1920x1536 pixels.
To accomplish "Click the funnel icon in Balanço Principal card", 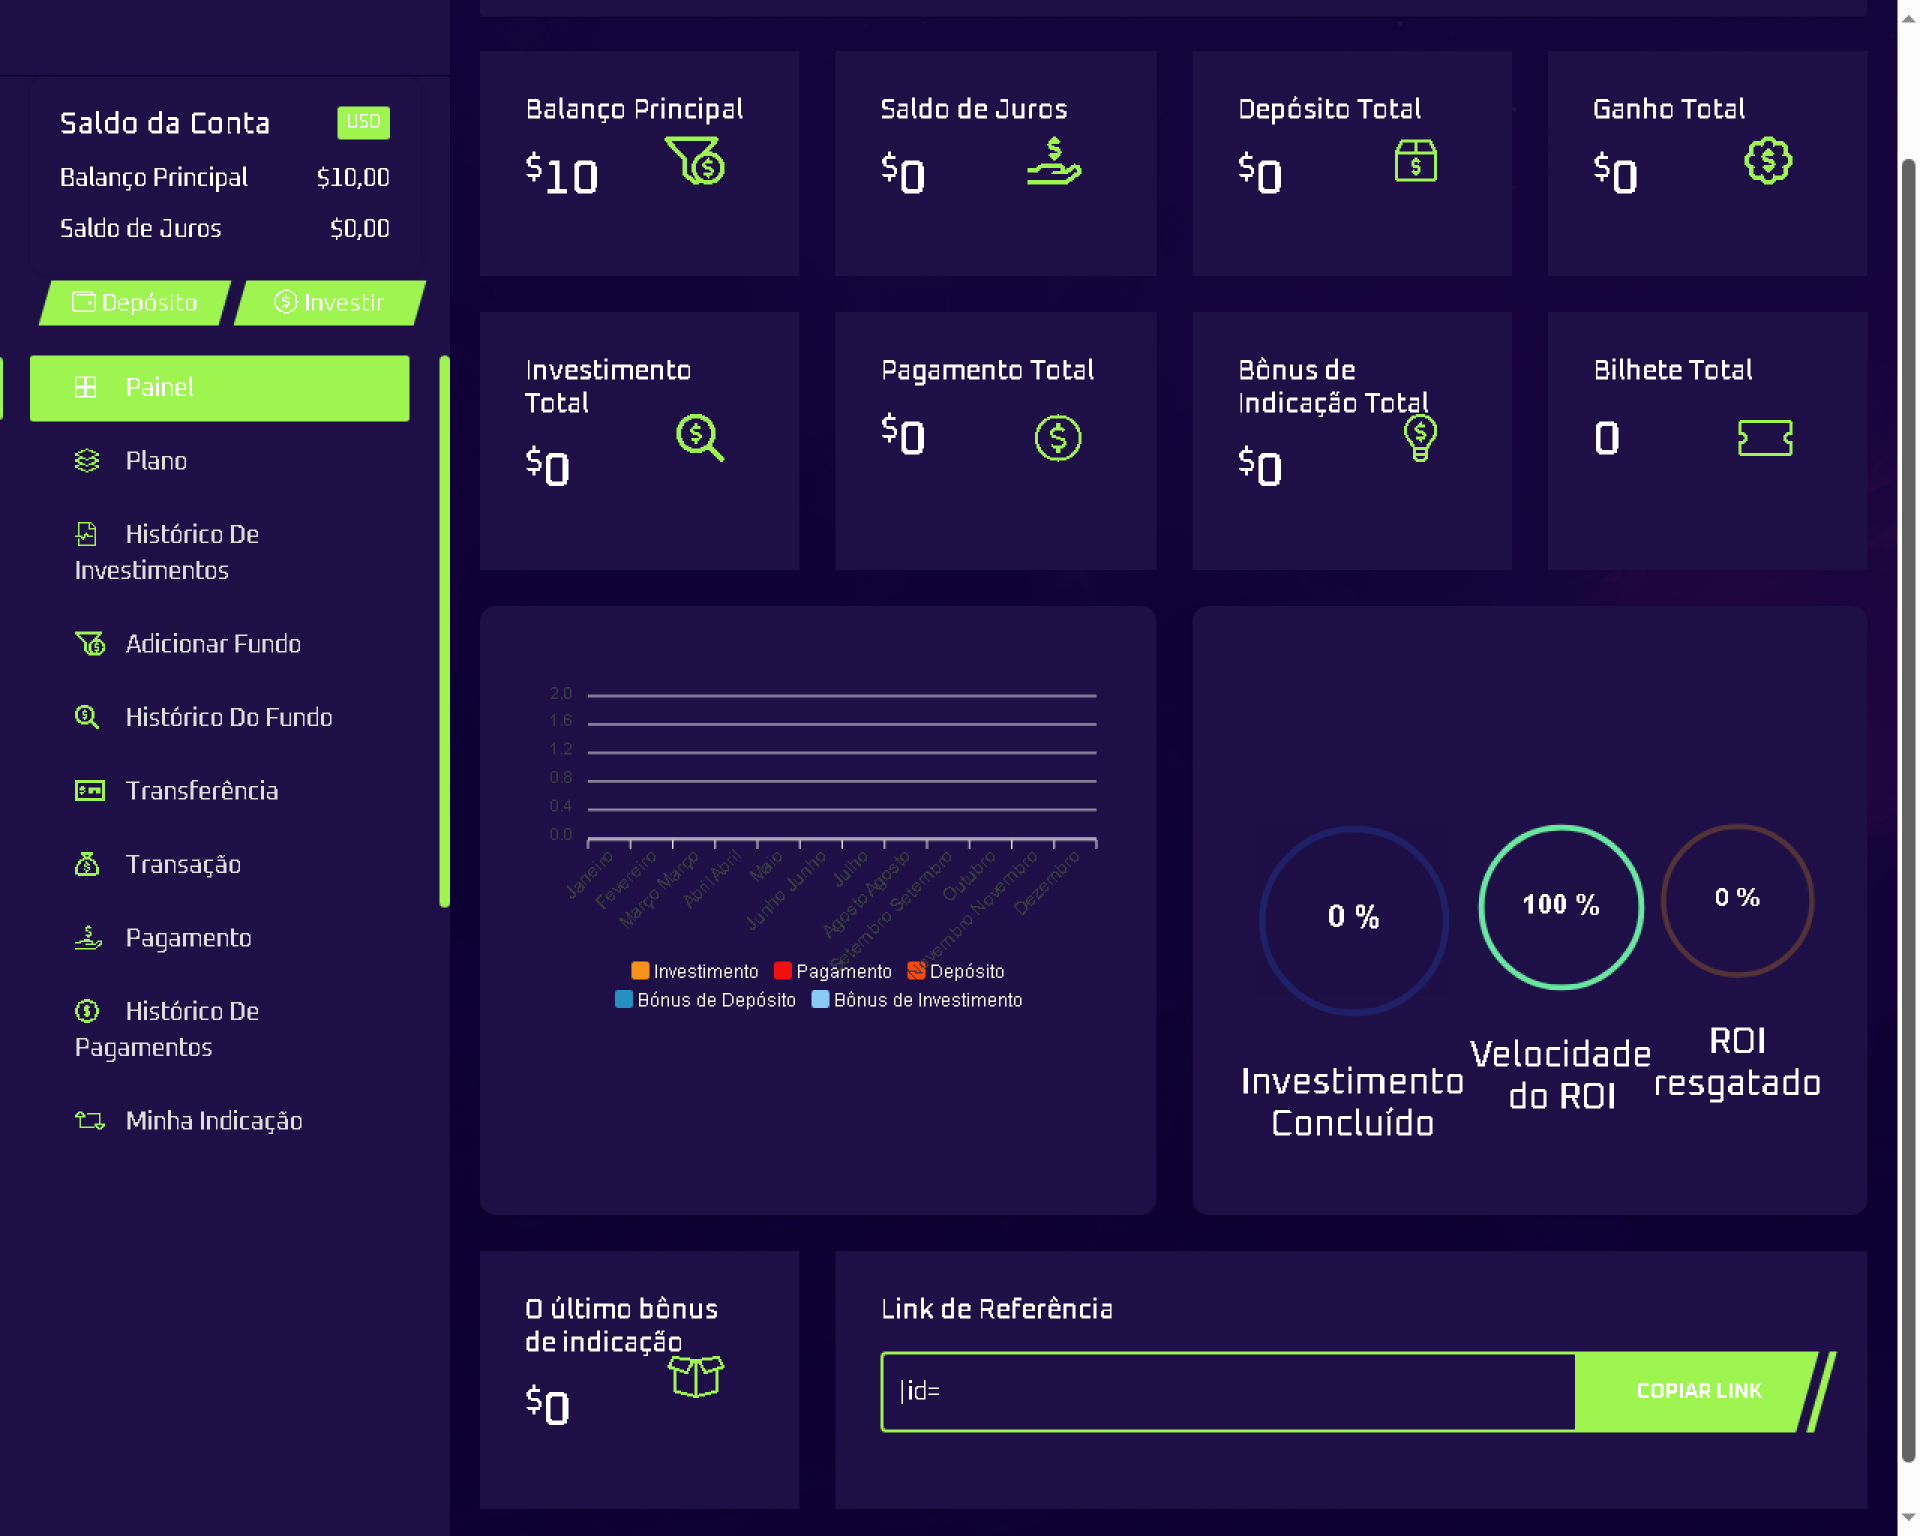I will pyautogui.click(x=696, y=161).
